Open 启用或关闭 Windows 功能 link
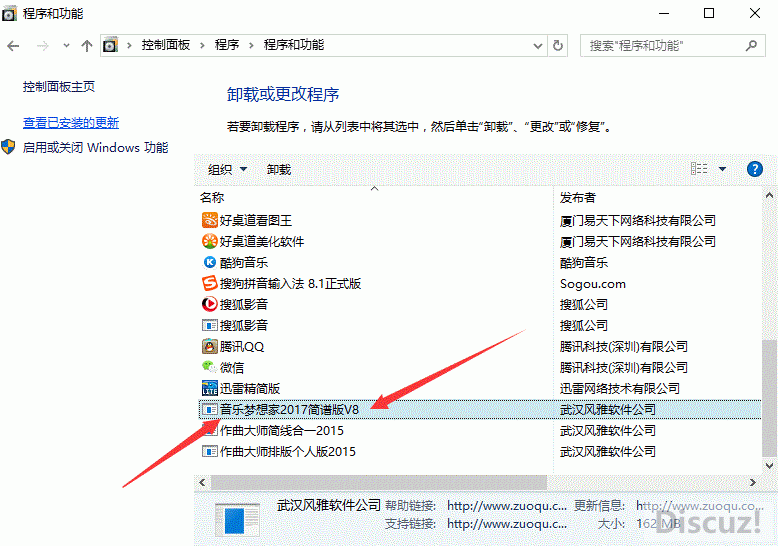The width and height of the screenshot is (778, 546). (x=95, y=147)
